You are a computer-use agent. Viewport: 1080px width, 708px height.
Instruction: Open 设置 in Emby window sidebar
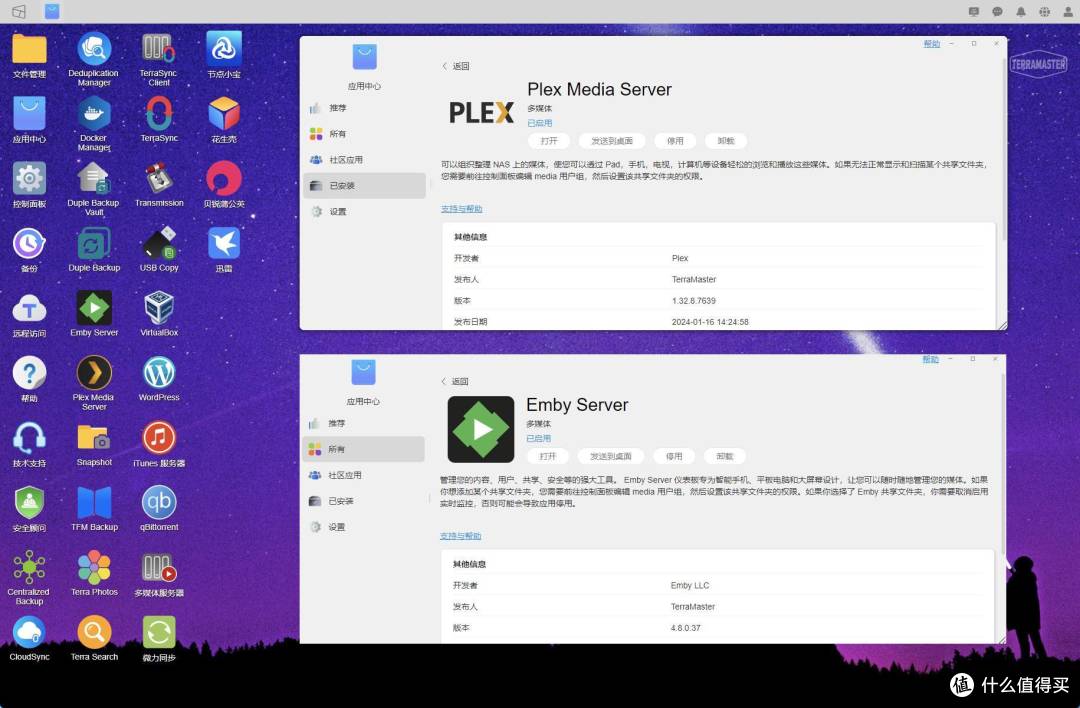pyautogui.click(x=363, y=527)
